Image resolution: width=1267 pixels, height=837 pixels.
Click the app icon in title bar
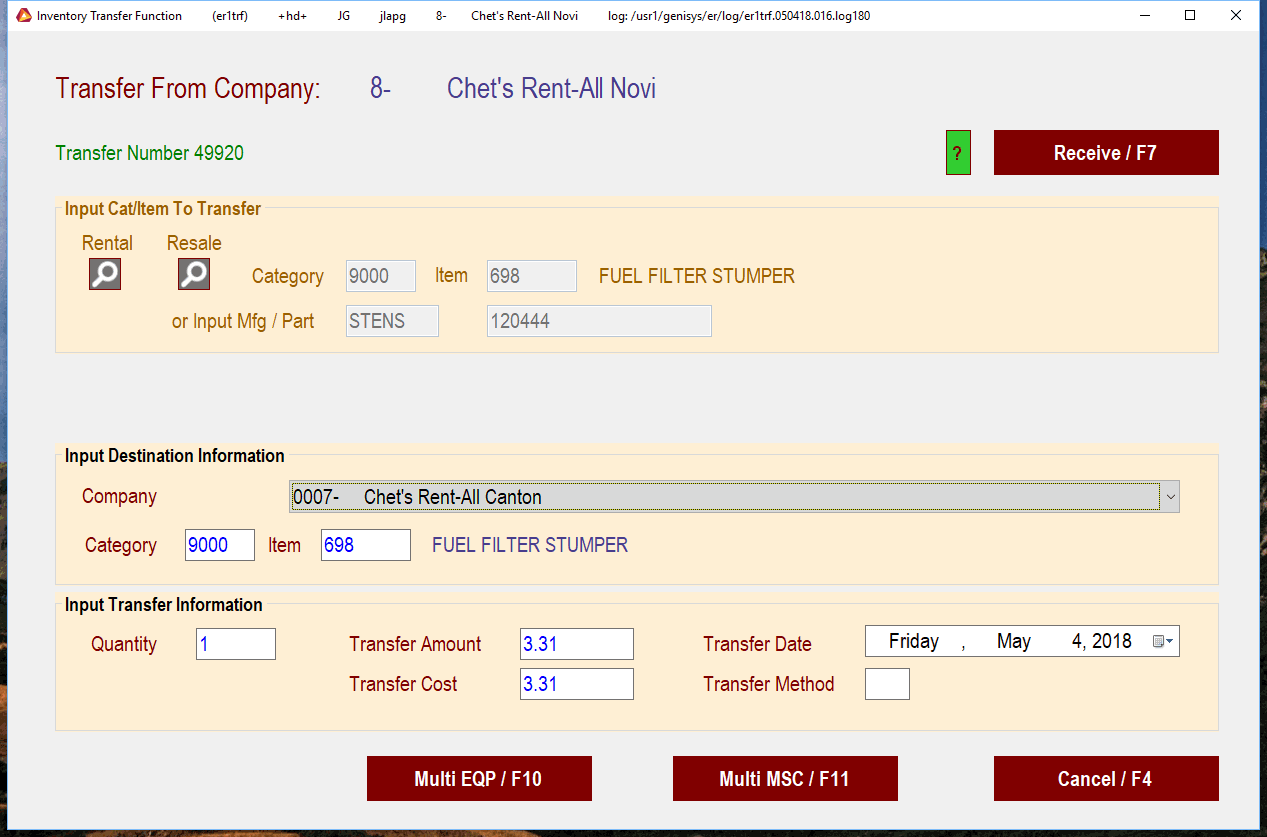pos(24,15)
